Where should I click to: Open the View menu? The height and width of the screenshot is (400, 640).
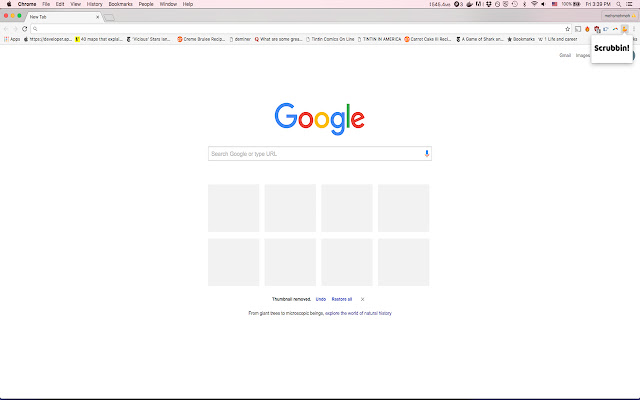pyautogui.click(x=76, y=4)
